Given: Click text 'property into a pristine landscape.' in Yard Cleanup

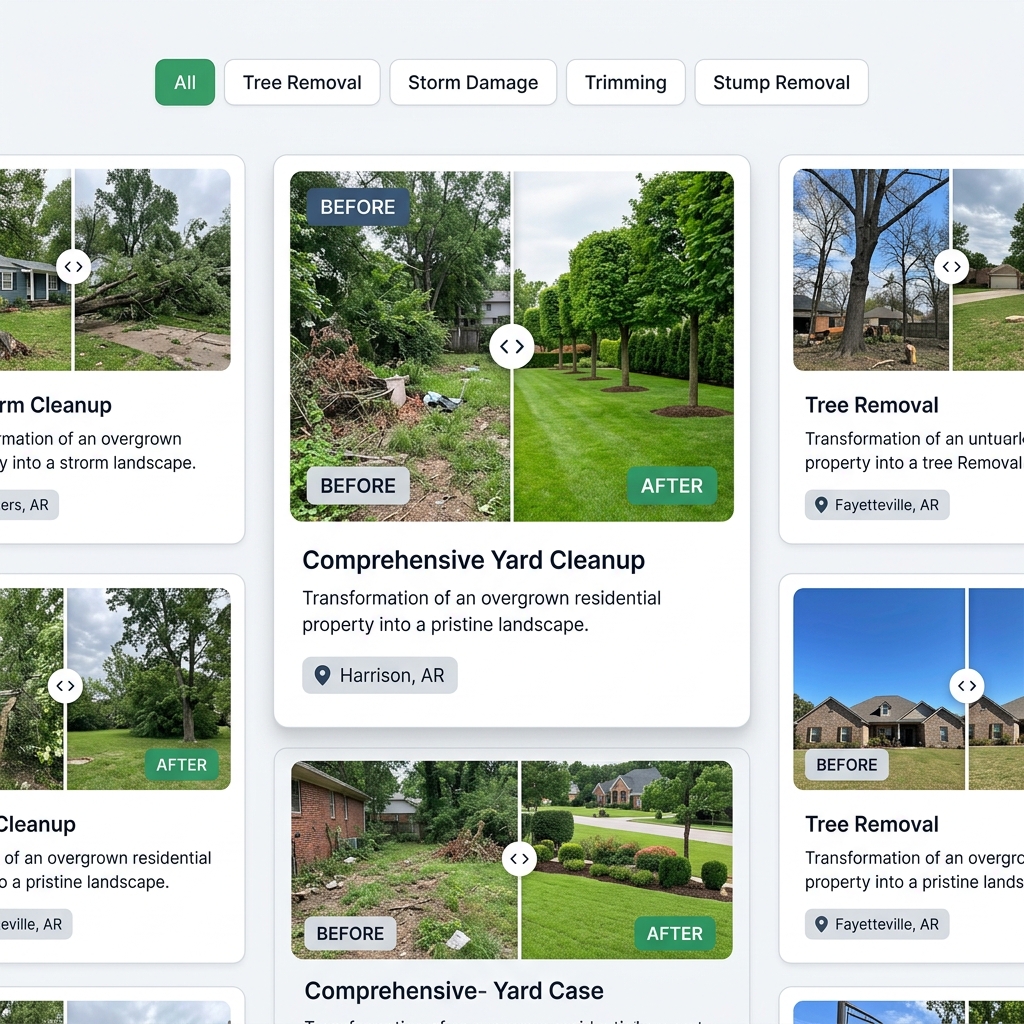Looking at the screenshot, I should click(445, 625).
